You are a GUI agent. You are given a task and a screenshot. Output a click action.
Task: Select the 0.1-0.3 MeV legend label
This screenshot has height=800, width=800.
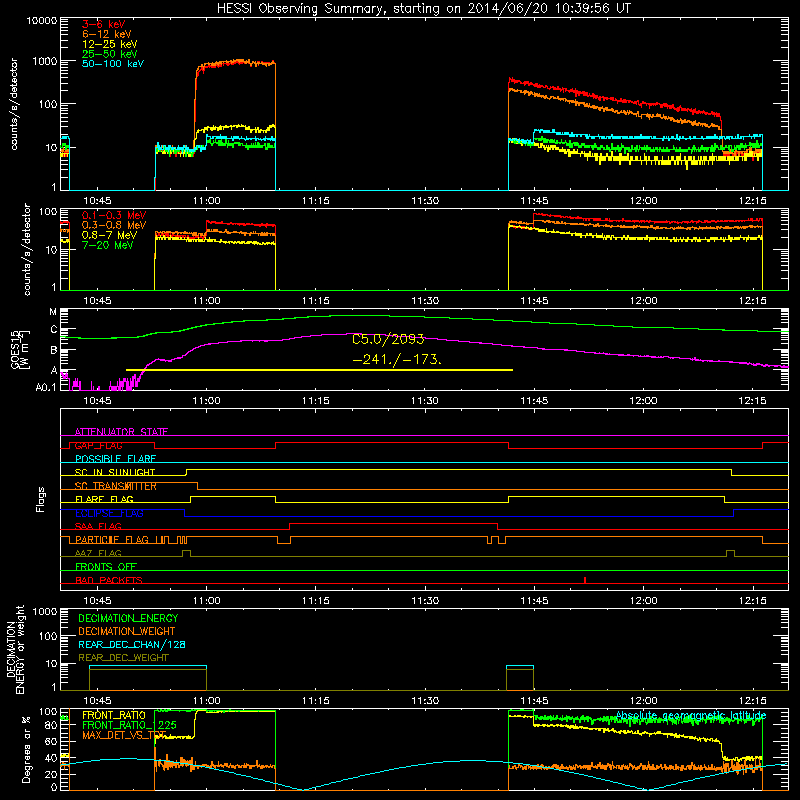coord(114,215)
